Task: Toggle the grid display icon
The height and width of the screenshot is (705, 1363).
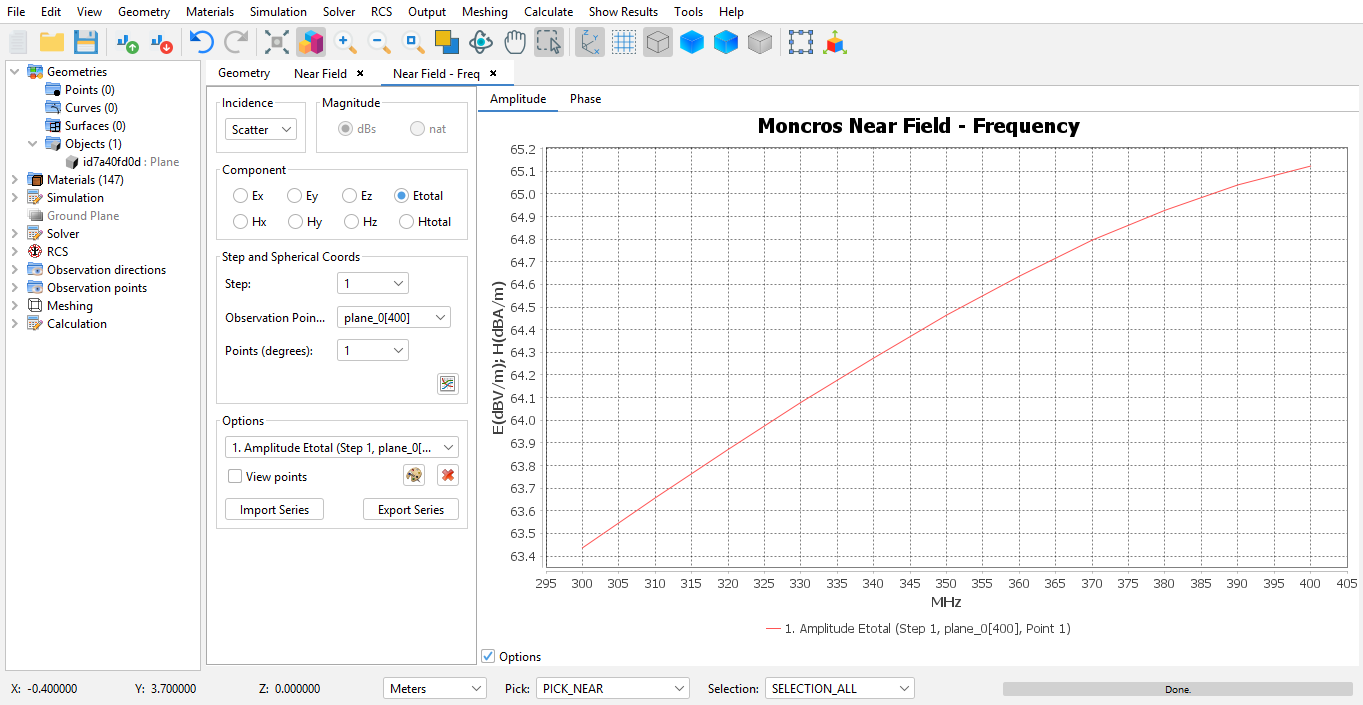Action: click(x=624, y=42)
